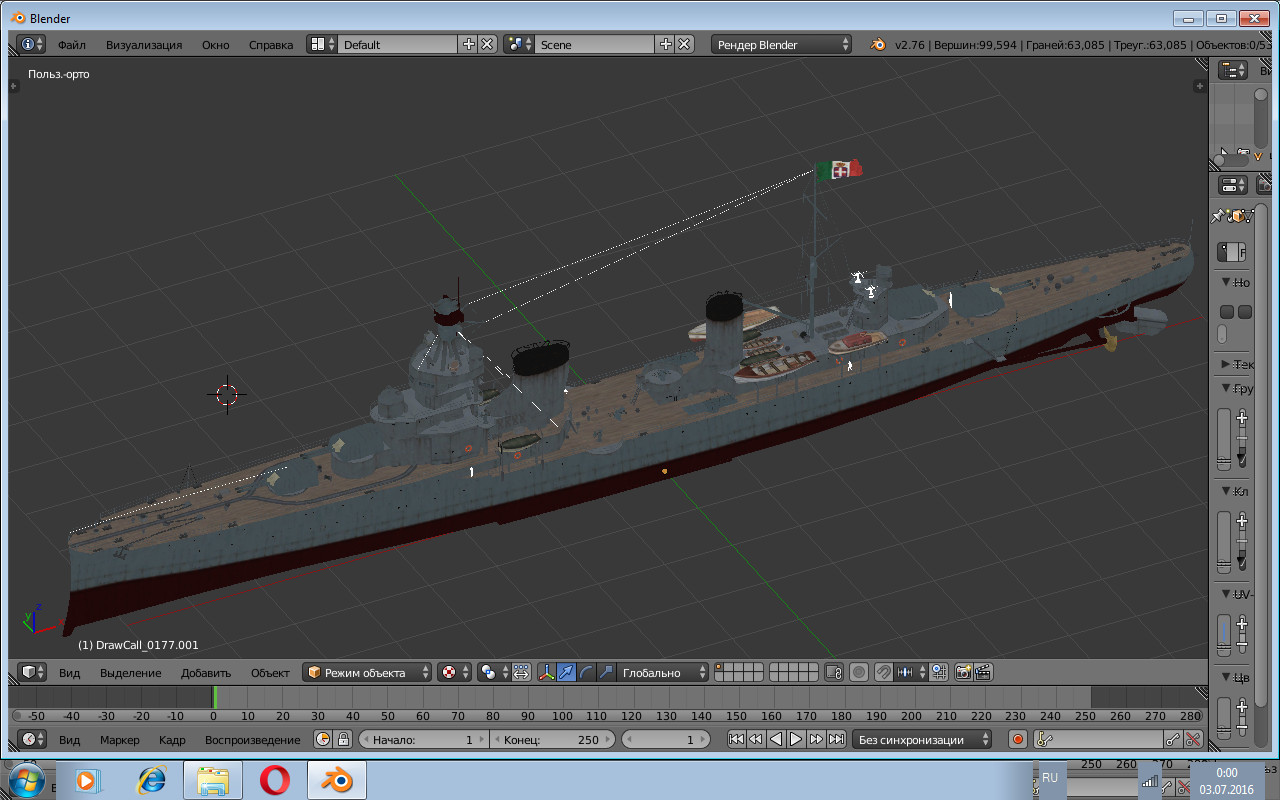This screenshot has width=1280, height=800.
Task: Click the insert keyframes key icon
Action: coord(1174,740)
